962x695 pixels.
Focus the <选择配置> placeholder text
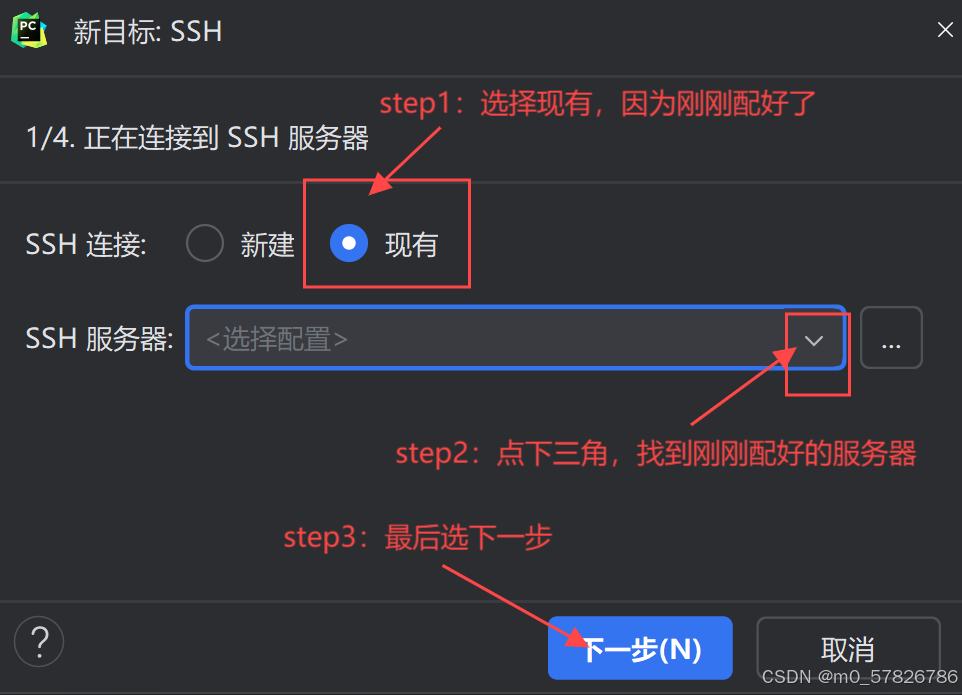pos(277,339)
